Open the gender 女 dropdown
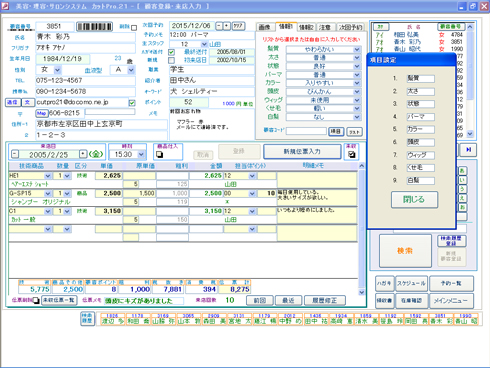This screenshot has width=490, height=368. 57,70
